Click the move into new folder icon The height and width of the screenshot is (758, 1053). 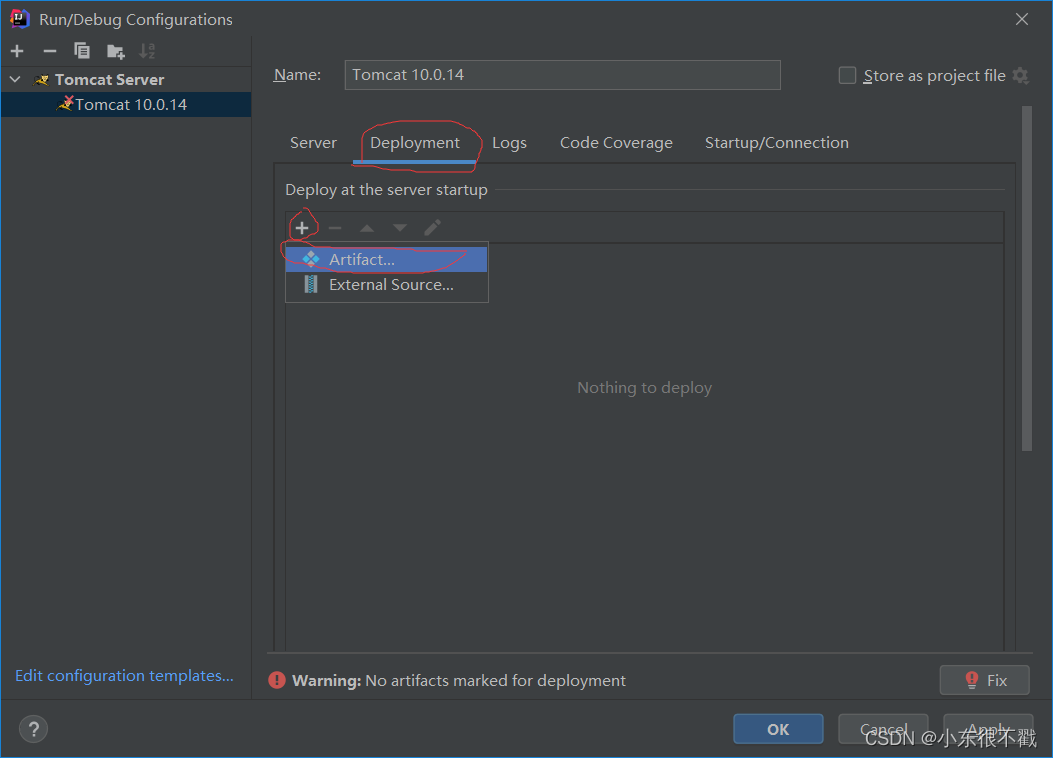[115, 51]
